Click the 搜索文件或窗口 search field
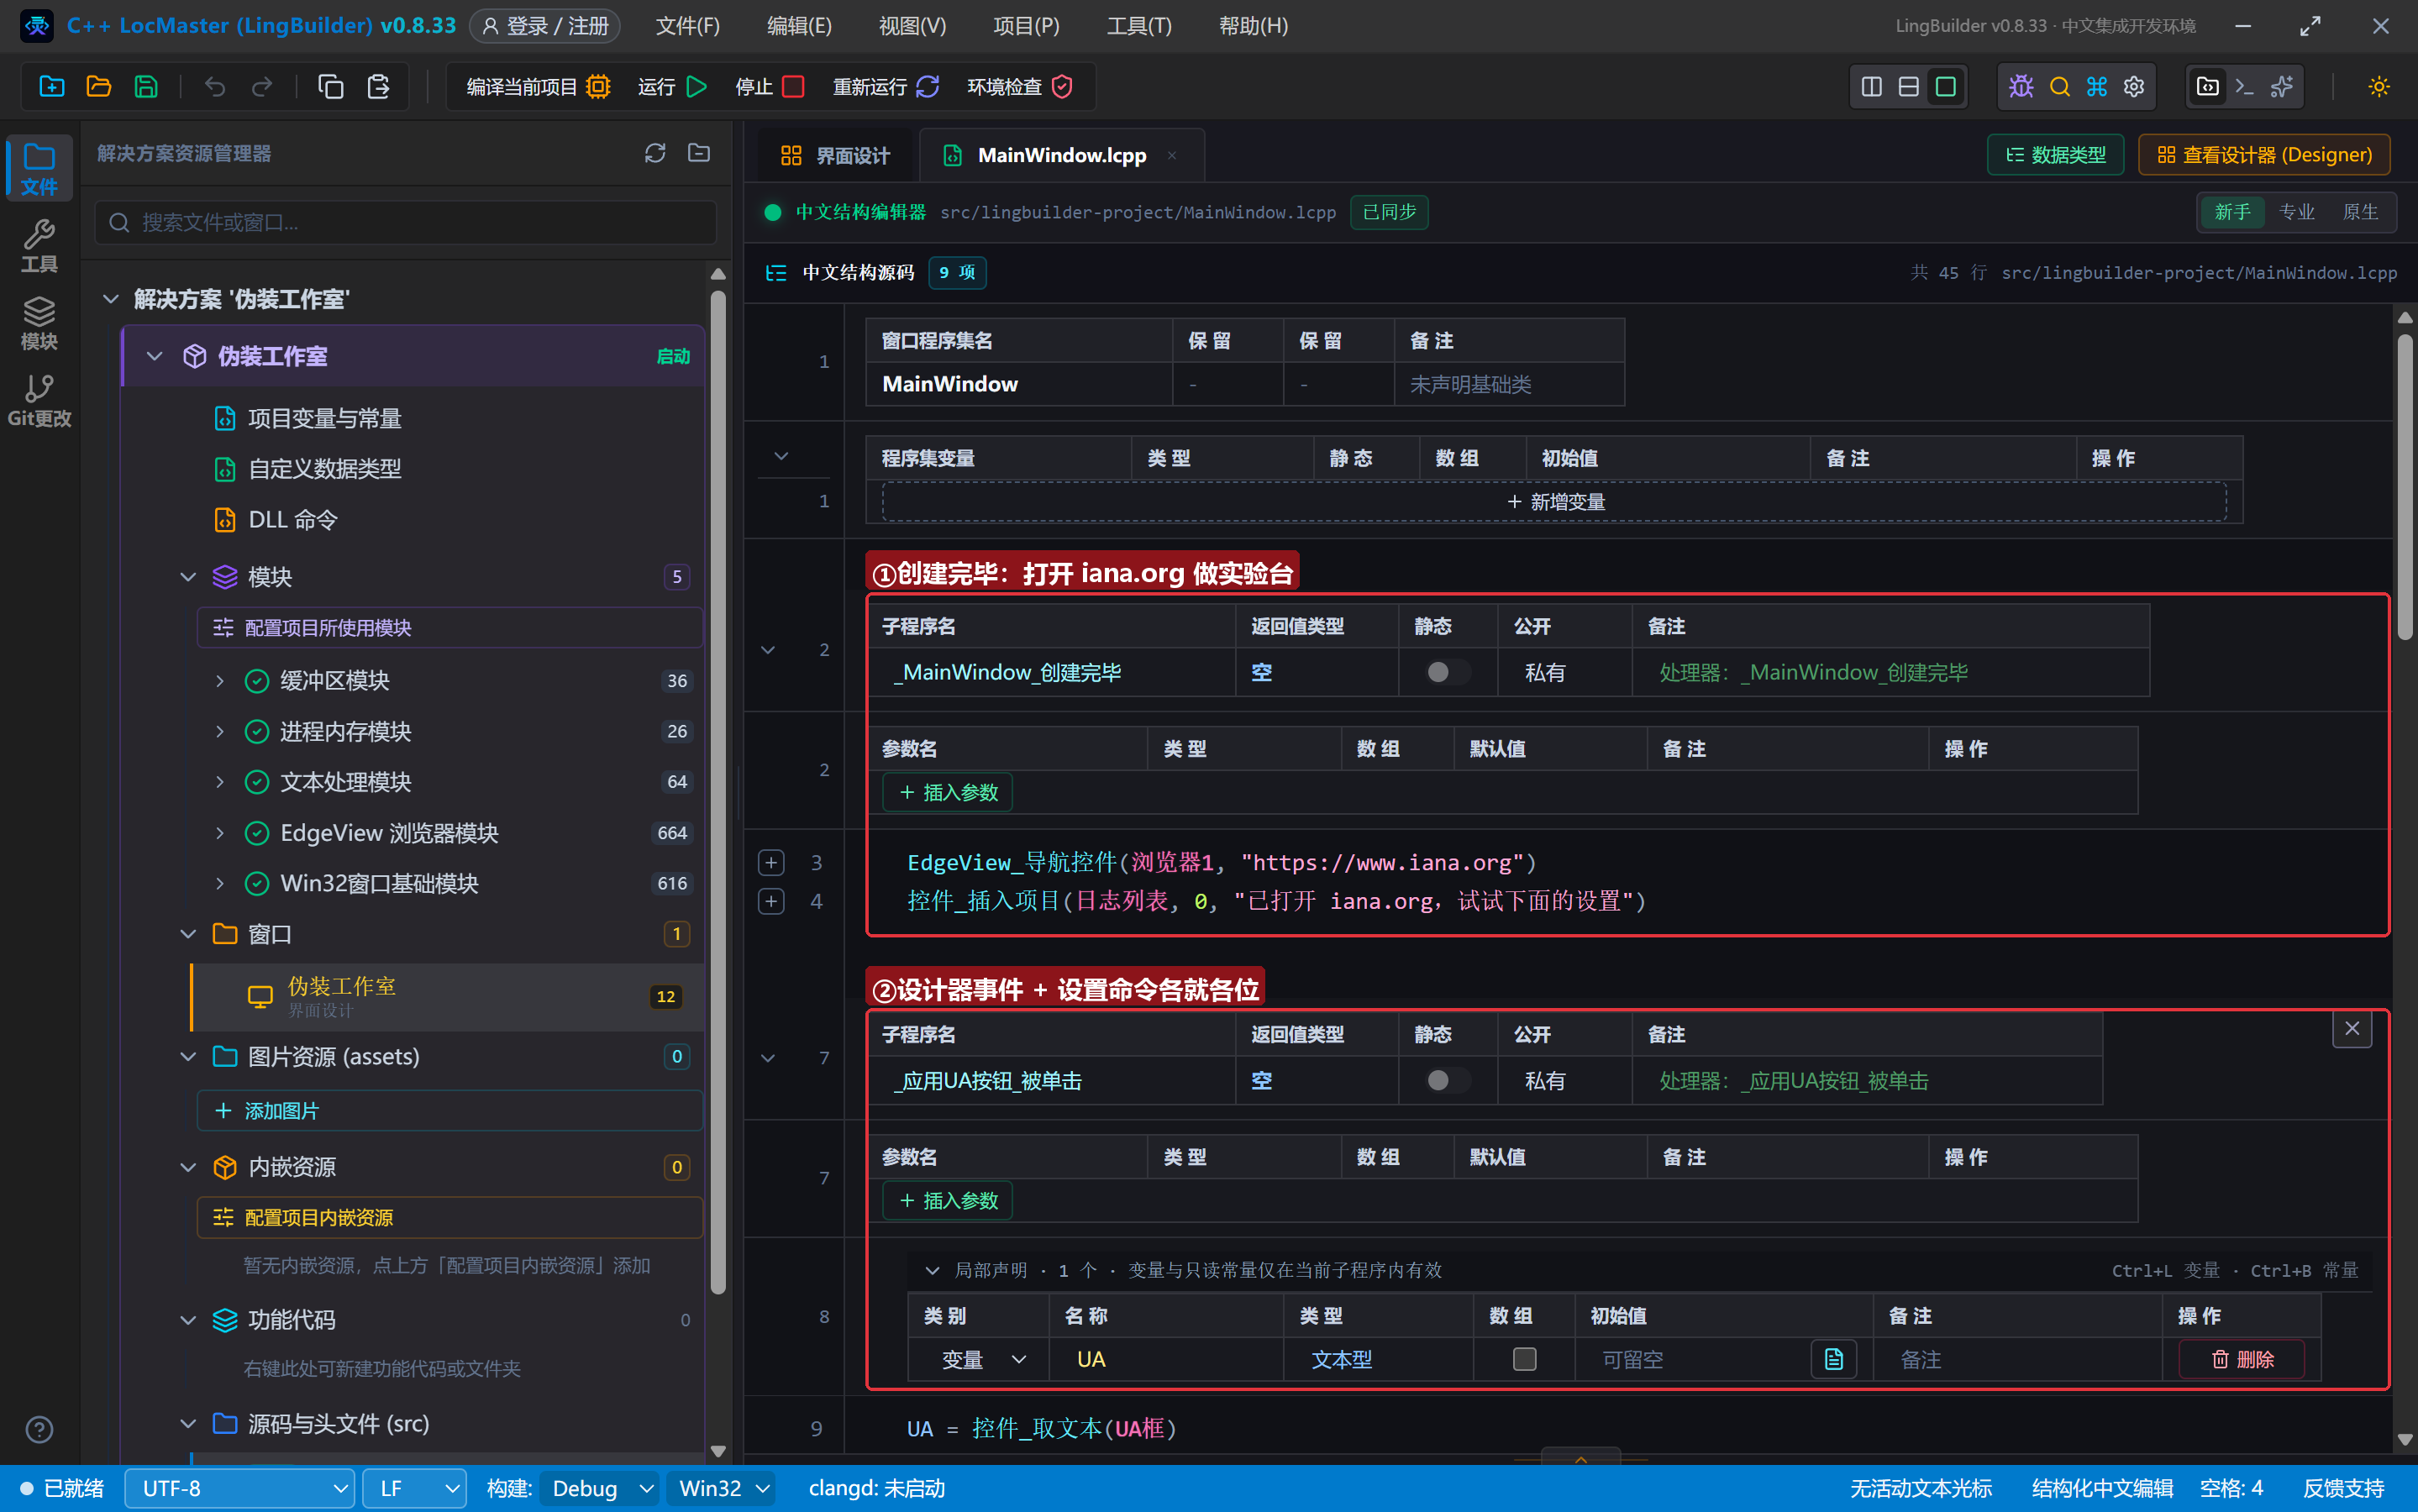Viewport: 2418px width, 1512px height. pos(405,222)
